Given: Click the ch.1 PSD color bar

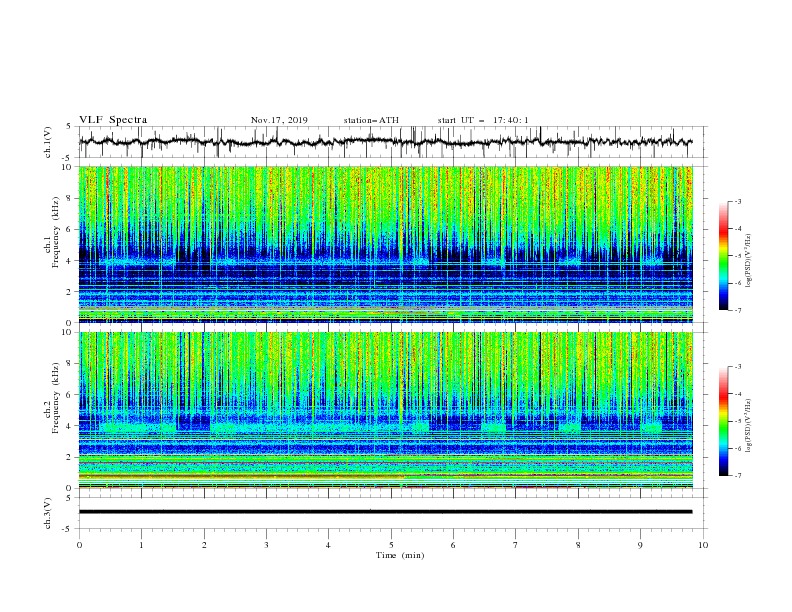Looking at the screenshot, I should [x=724, y=256].
